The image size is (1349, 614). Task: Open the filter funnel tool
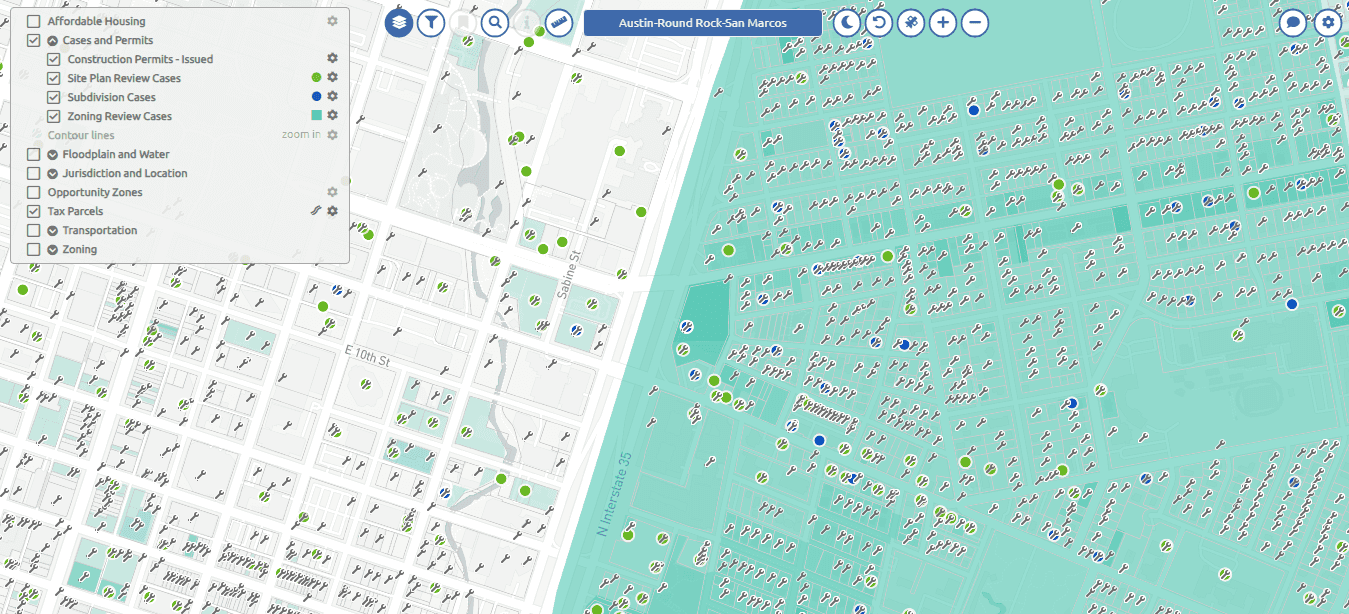(431, 22)
